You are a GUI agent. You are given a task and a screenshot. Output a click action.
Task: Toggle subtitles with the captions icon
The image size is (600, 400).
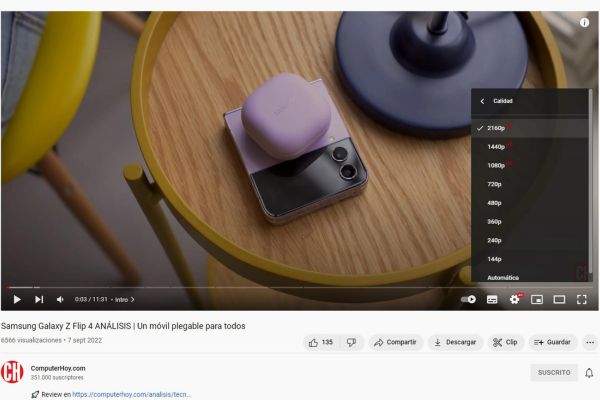[492, 299]
